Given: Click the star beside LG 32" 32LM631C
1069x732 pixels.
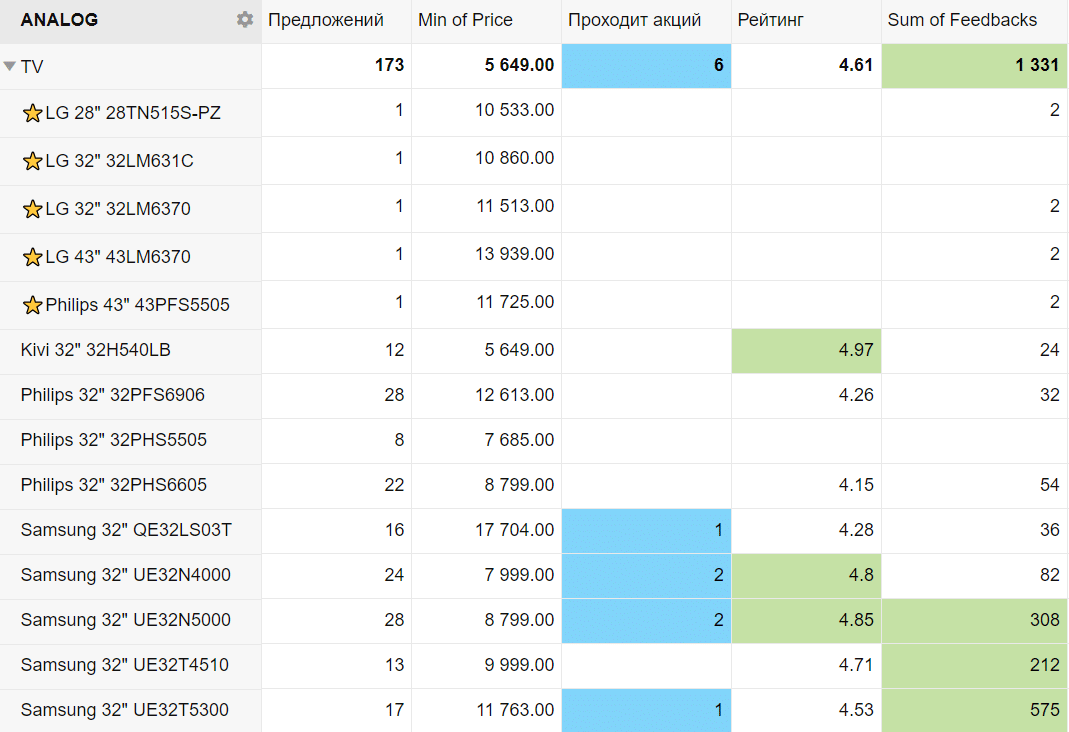Looking at the screenshot, I should coord(32,161).
